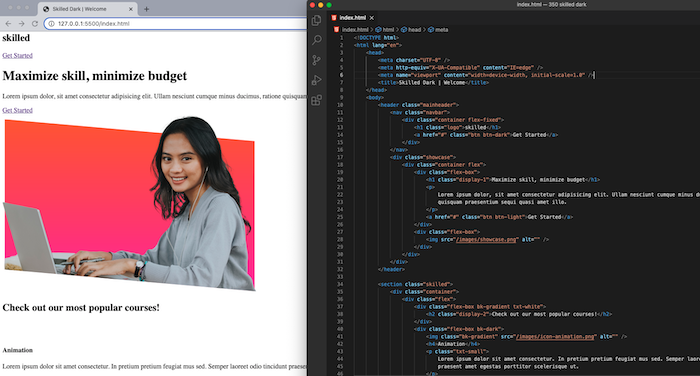The width and height of the screenshot is (700, 376).
Task: Click the nav class="navbar" line in code
Action: point(420,113)
